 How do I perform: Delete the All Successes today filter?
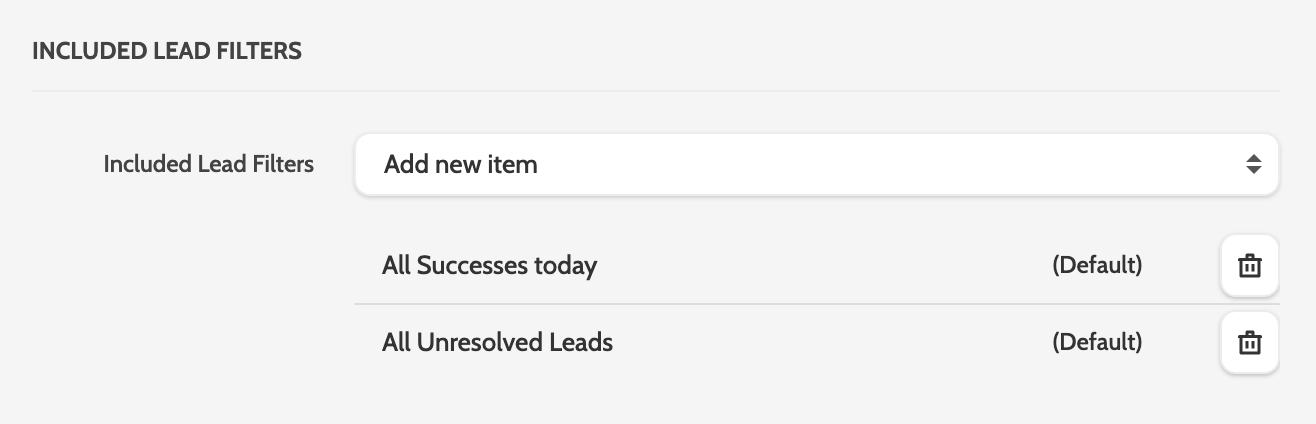point(1249,266)
